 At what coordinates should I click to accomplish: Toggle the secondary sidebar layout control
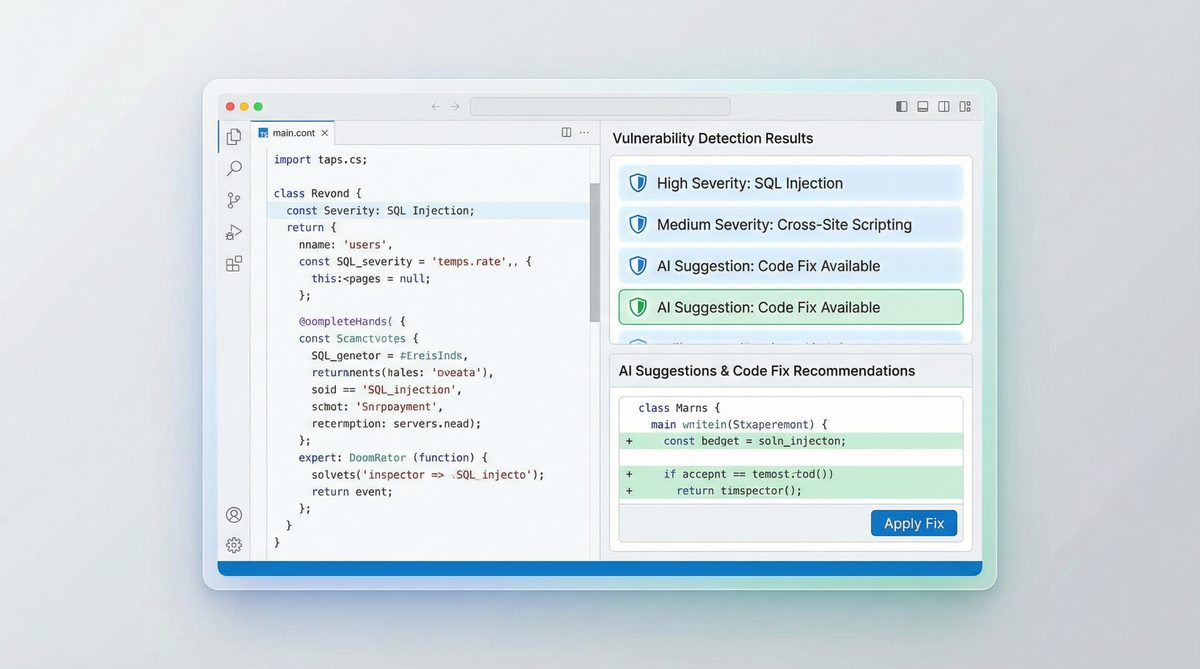[942, 106]
